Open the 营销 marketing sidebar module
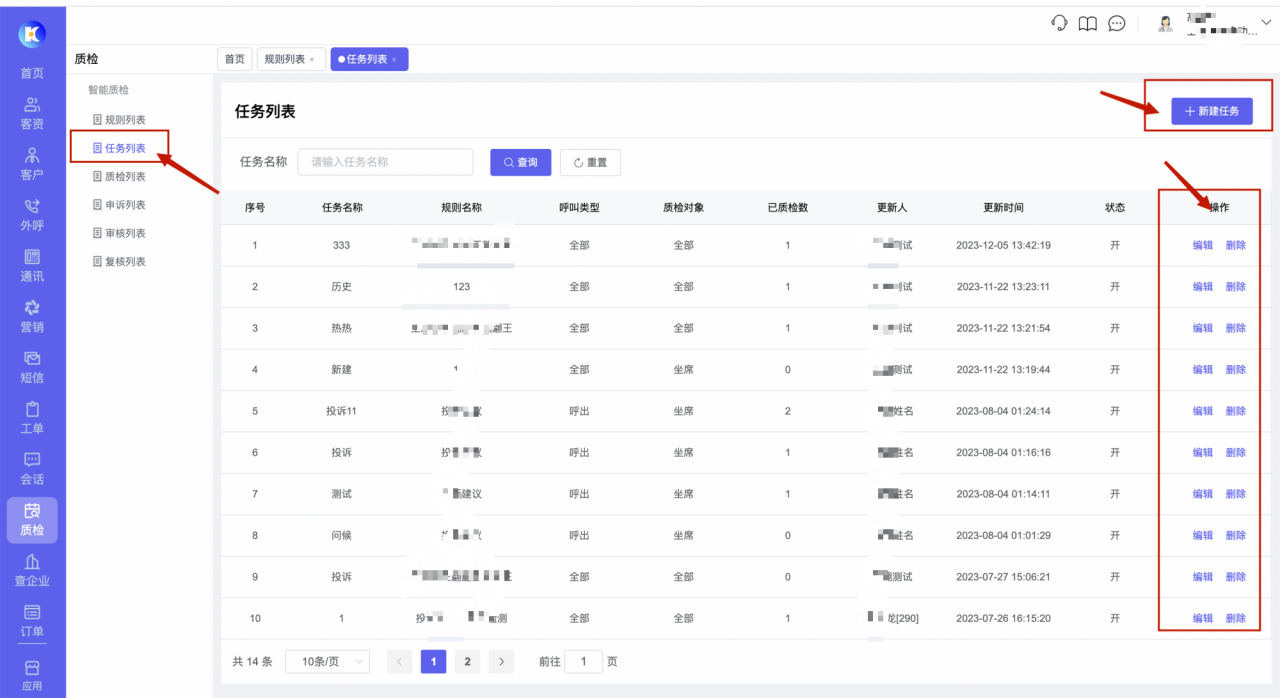Screen dimensions: 1280x698 tap(32, 317)
